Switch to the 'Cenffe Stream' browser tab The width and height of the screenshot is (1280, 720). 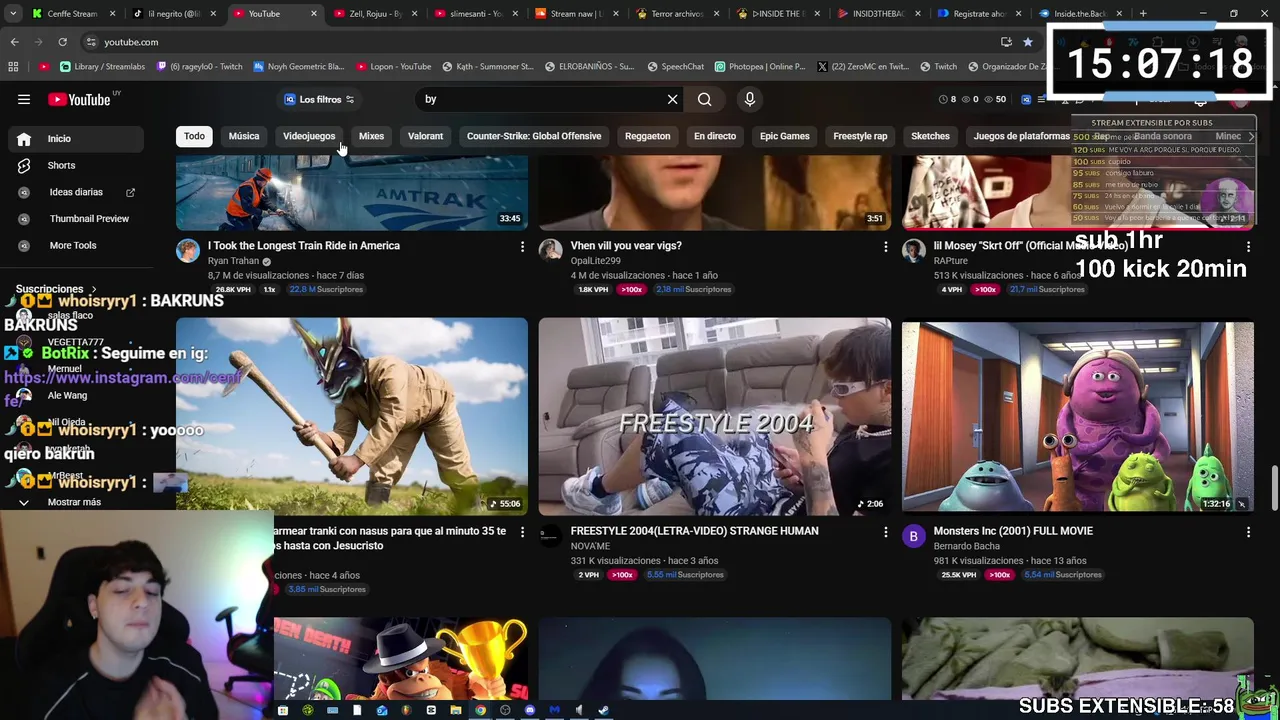pyautogui.click(x=72, y=14)
